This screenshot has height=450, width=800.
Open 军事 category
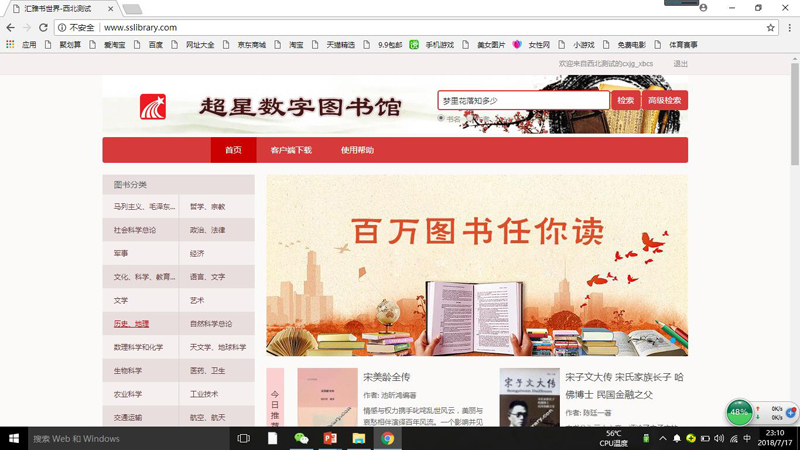121,254
